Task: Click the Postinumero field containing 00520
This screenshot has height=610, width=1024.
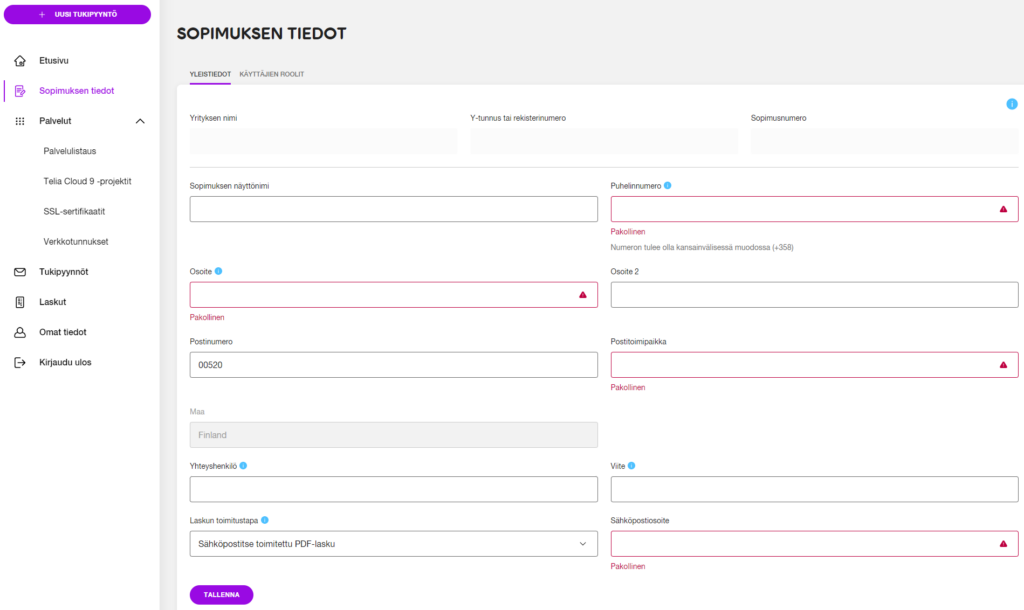Action: click(393, 364)
